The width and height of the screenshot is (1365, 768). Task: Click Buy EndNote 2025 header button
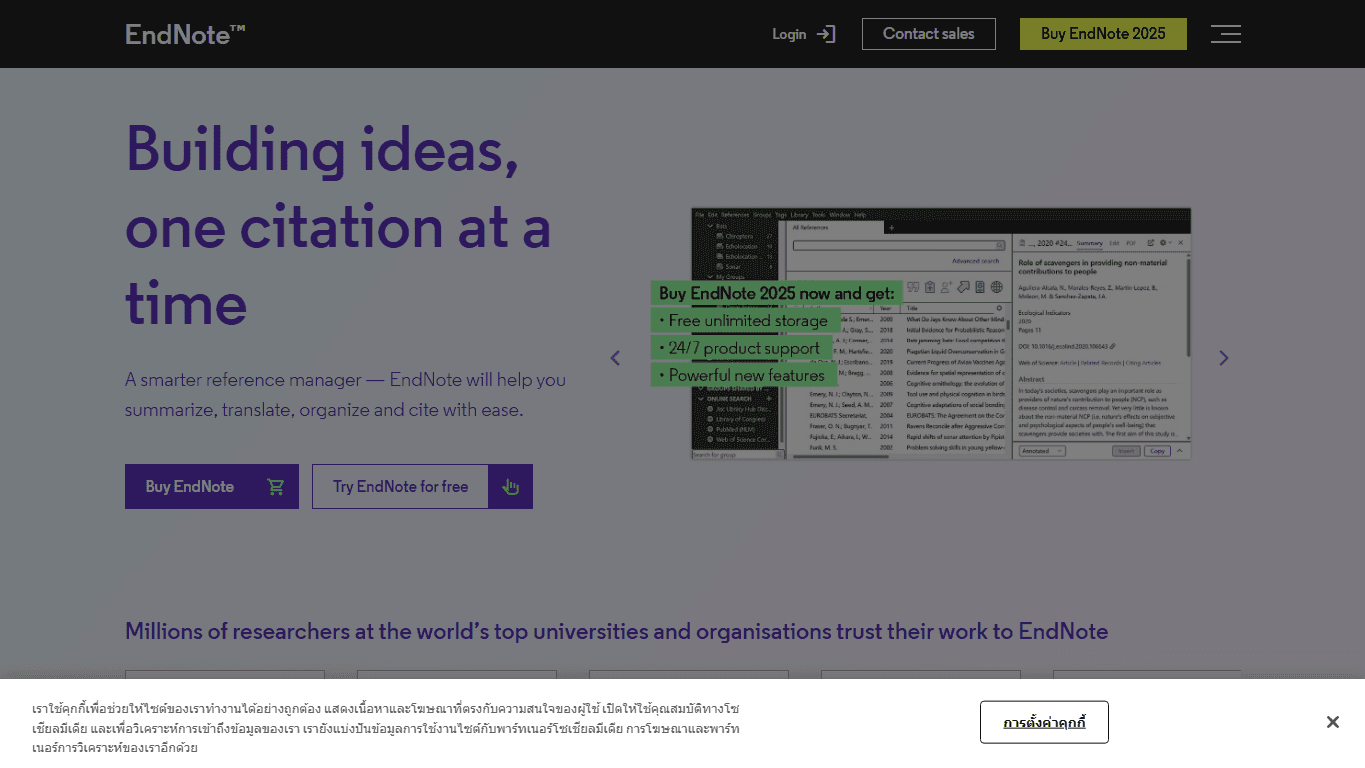(x=1103, y=34)
